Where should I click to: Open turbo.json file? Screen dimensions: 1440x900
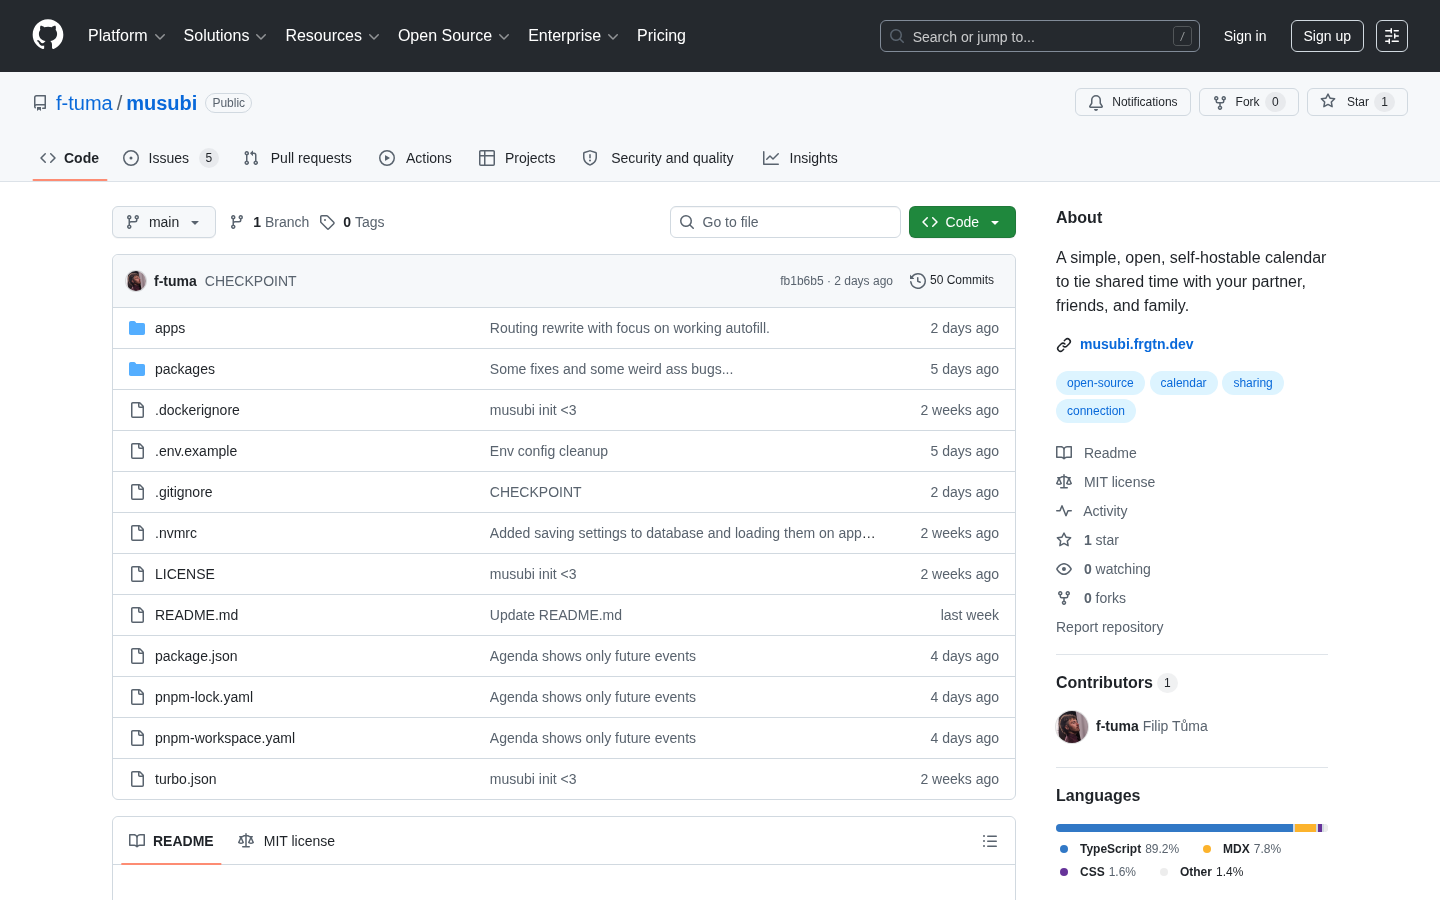point(186,779)
